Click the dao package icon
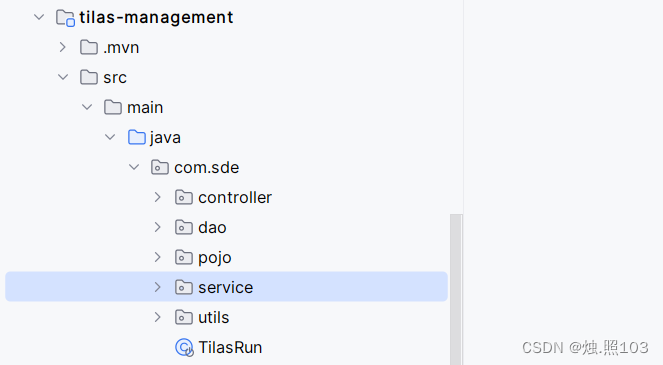This screenshot has width=663, height=365. coord(184,228)
